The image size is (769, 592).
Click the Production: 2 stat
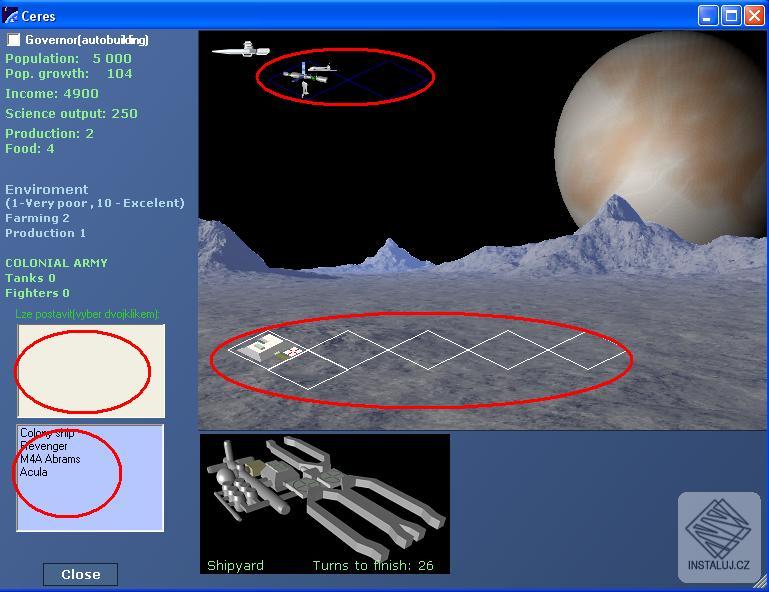[49, 133]
